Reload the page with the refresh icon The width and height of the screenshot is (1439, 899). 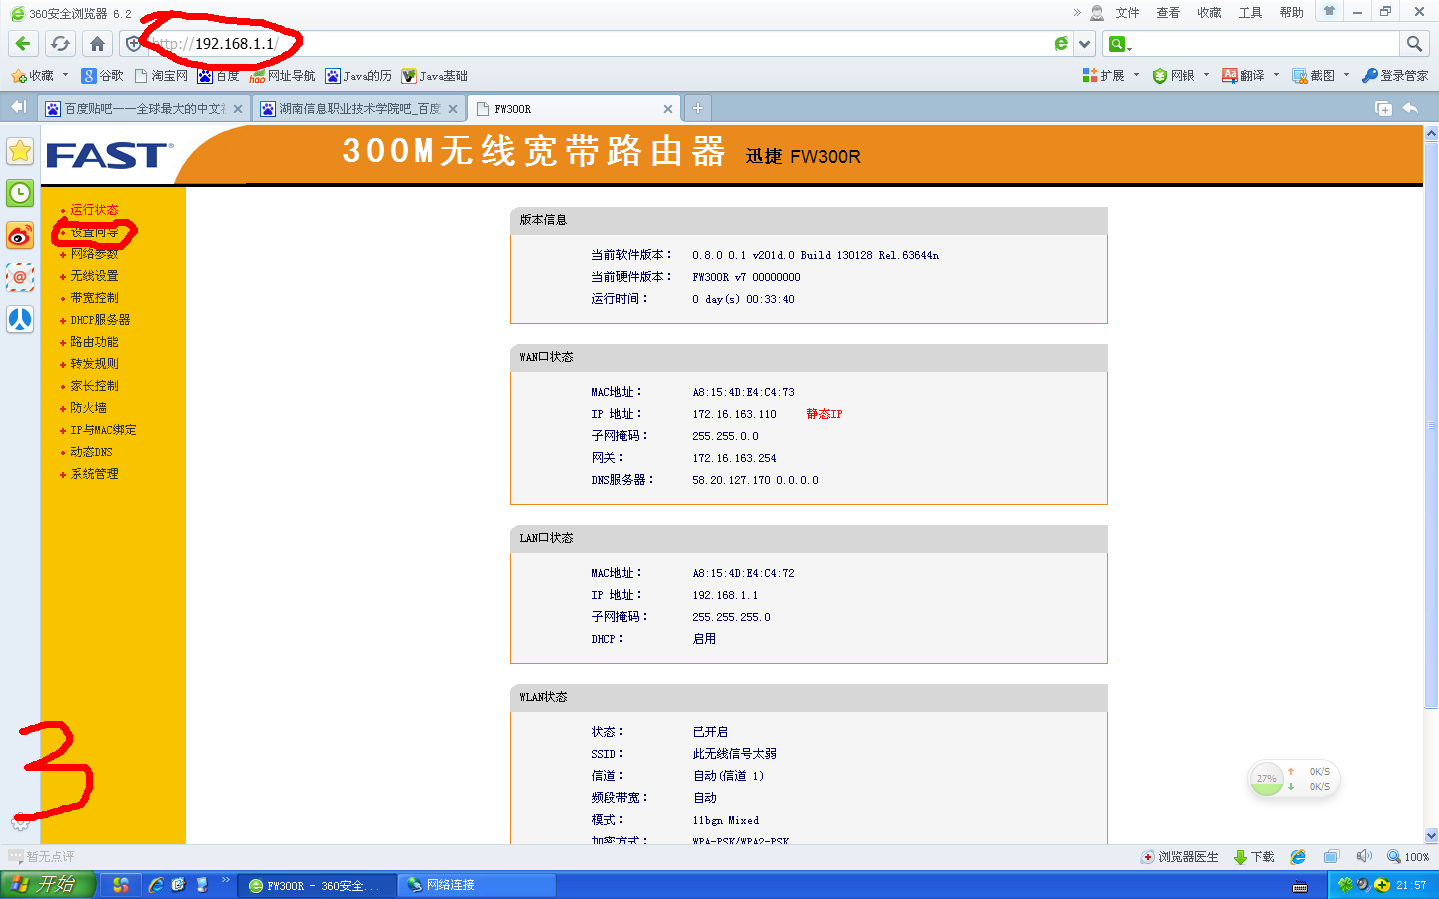[x=60, y=44]
